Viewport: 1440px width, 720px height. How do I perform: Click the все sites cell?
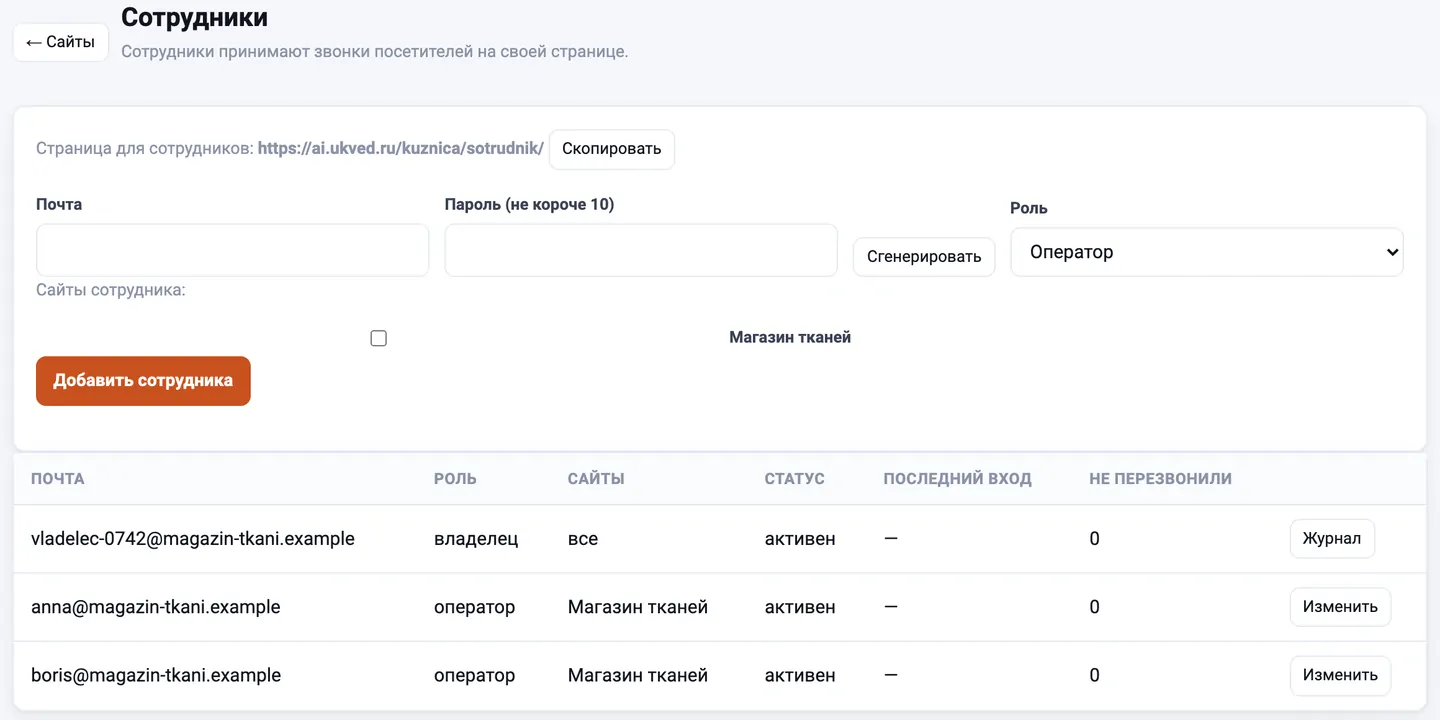click(x=583, y=539)
